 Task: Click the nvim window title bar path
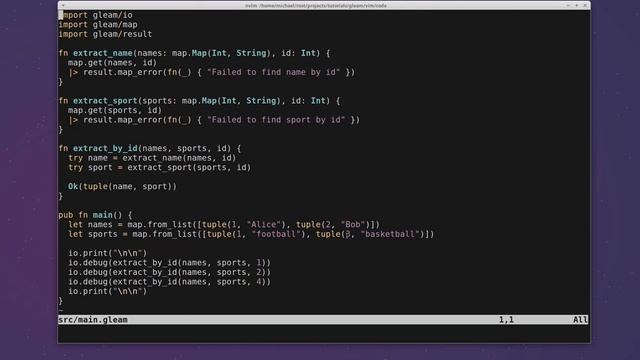pos(316,5)
